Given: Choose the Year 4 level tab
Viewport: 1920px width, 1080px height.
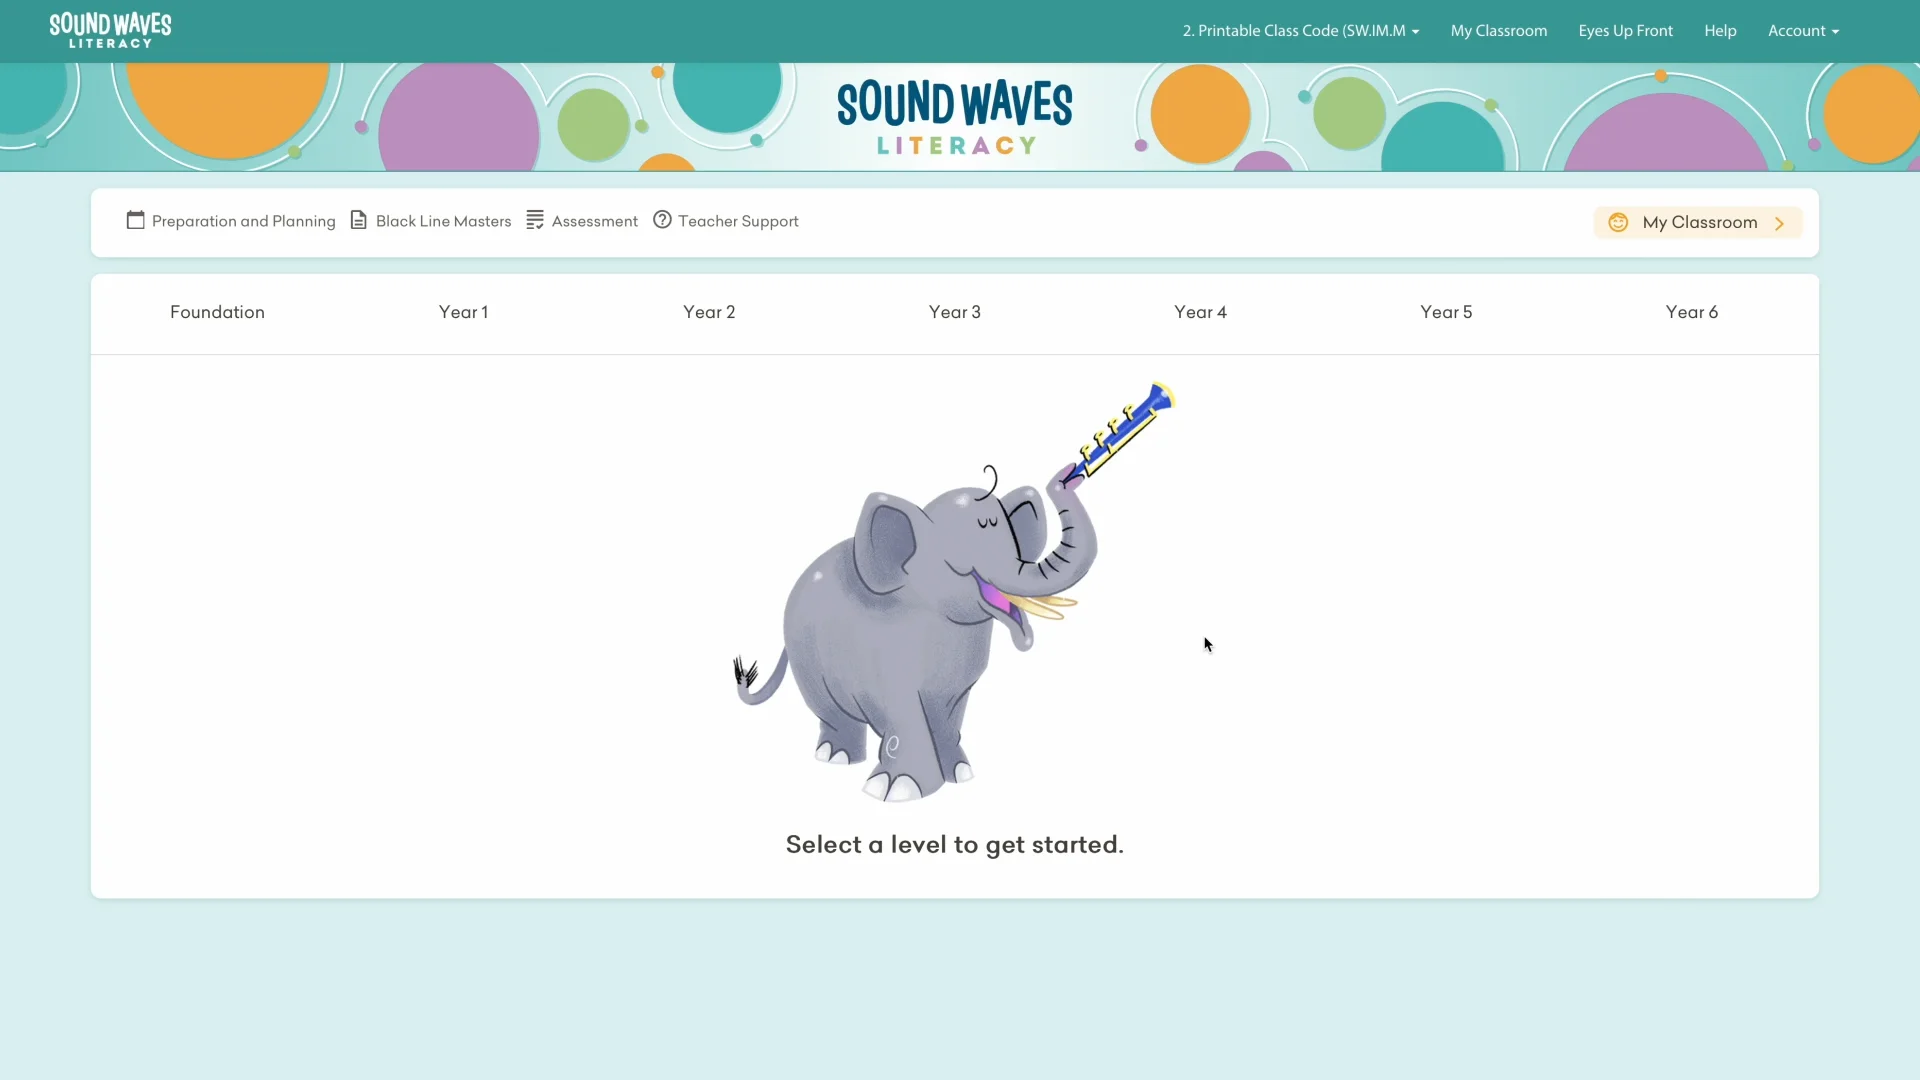Looking at the screenshot, I should 1200,313.
